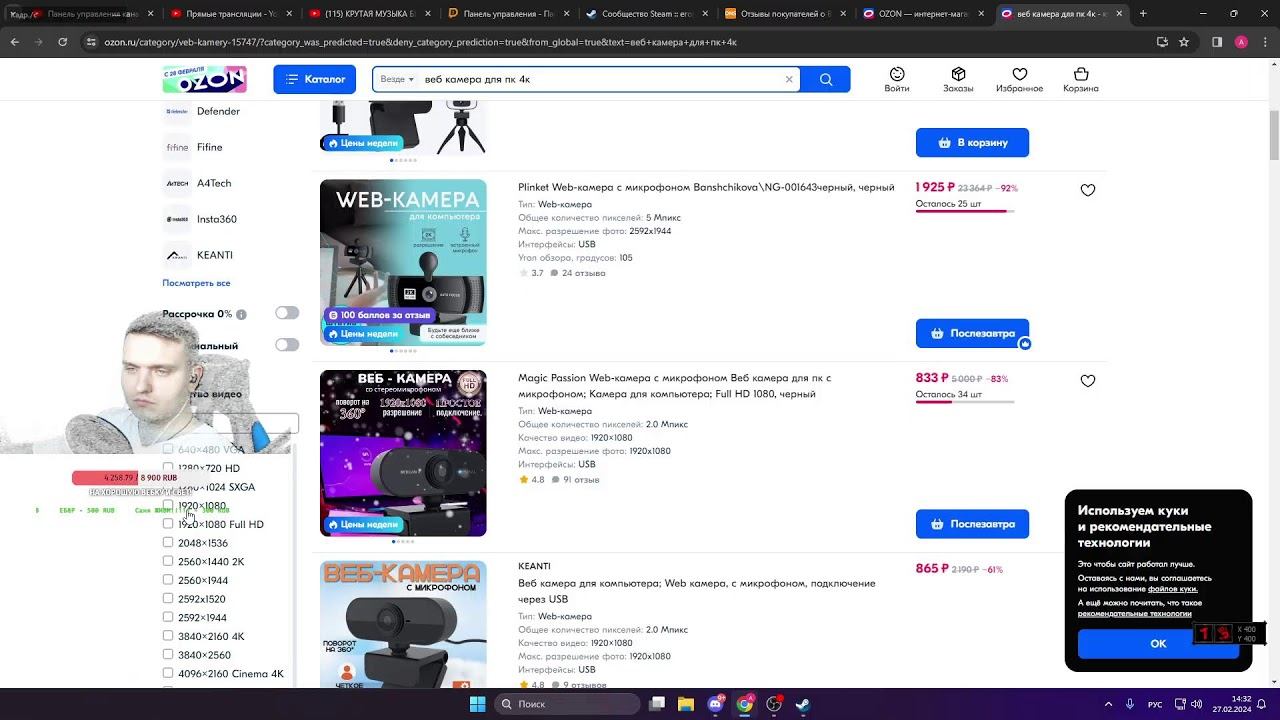Clear the search query with the X
The height and width of the screenshot is (720, 1280).
pyautogui.click(x=789, y=79)
